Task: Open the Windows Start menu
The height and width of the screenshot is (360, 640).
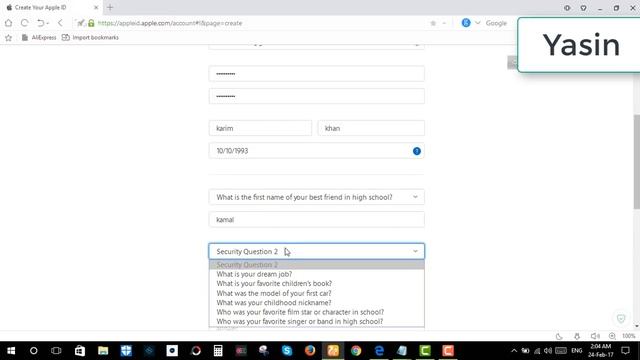Action: click(x=11, y=351)
